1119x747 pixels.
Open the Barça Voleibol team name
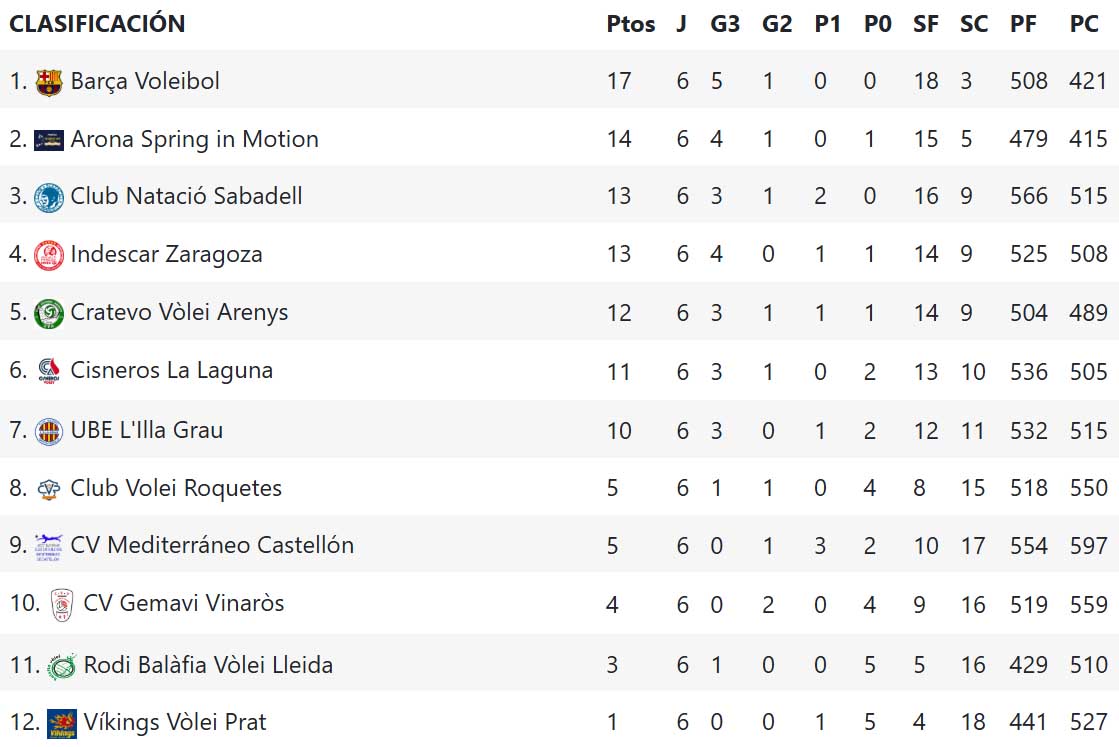tap(145, 82)
